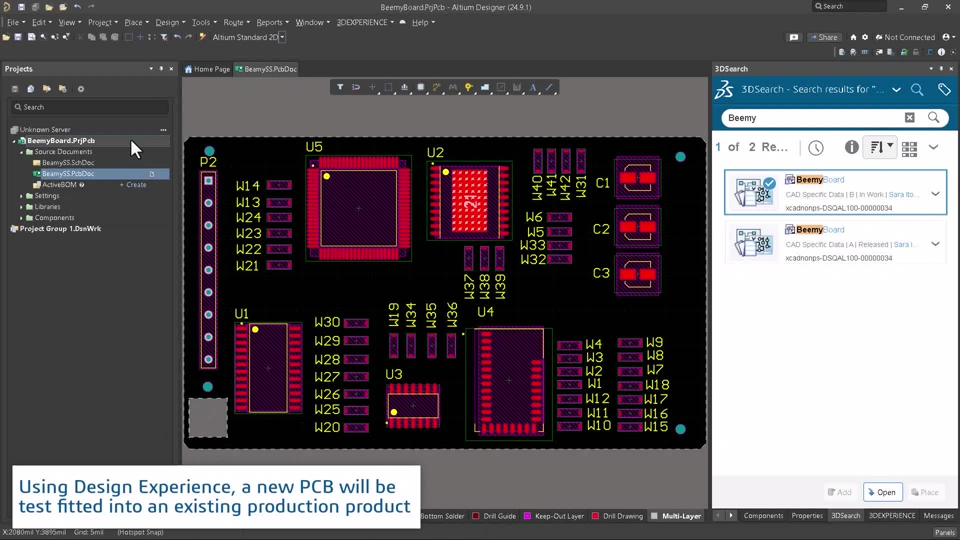
Task: Click the 3DEXPERIENCE info icon in top right toolbar
Action: (x=941, y=52)
